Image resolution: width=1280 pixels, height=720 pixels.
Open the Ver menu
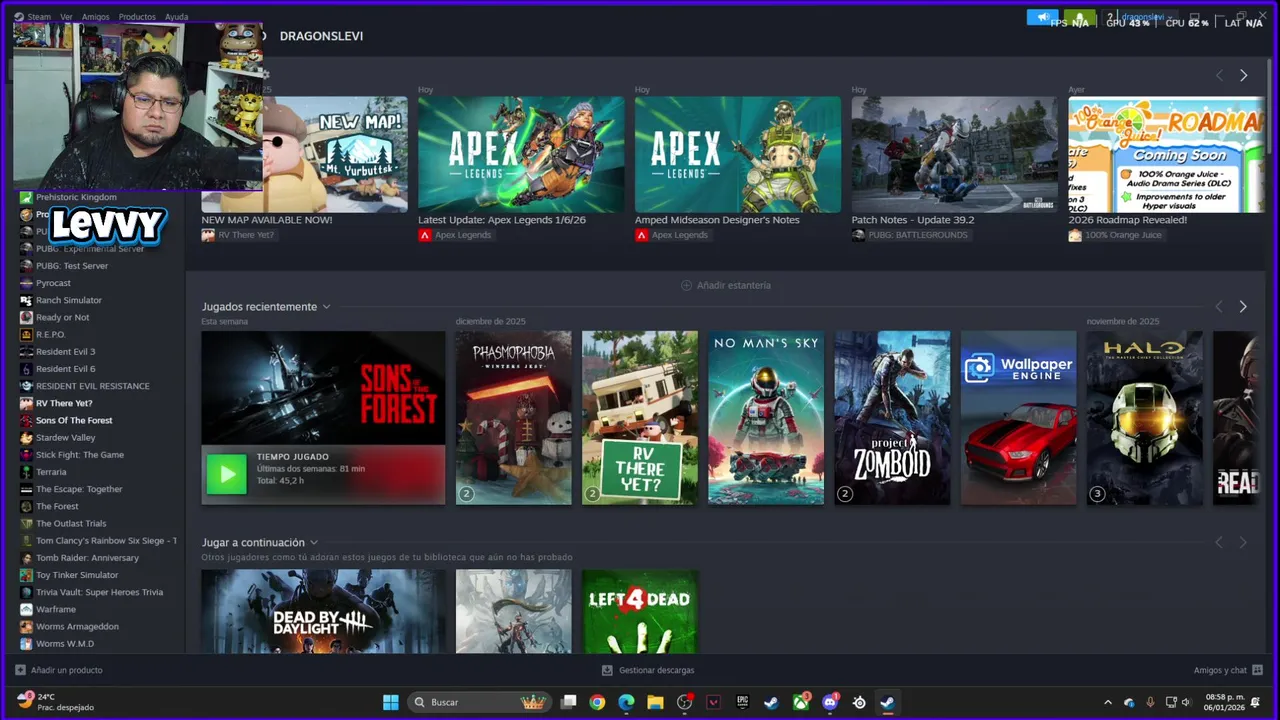click(66, 17)
